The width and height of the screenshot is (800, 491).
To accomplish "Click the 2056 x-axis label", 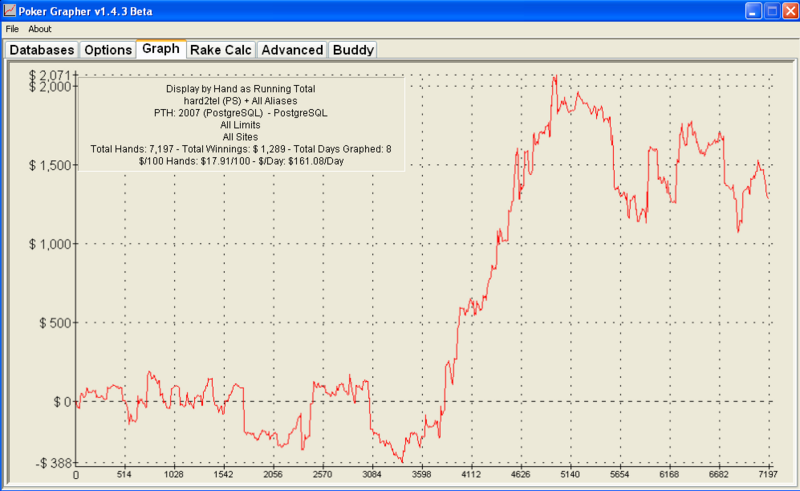I will pyautogui.click(x=273, y=475).
